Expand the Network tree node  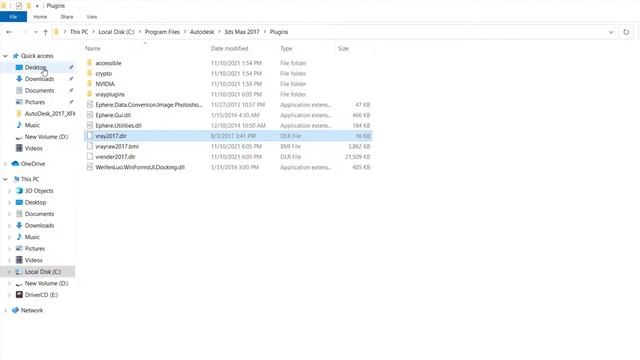pyautogui.click(x=5, y=311)
